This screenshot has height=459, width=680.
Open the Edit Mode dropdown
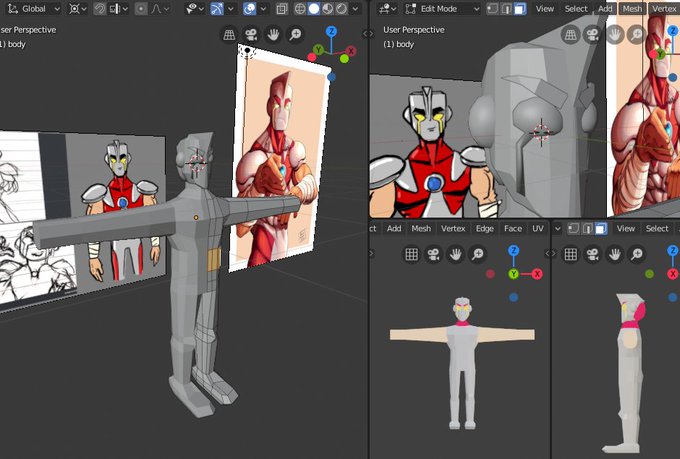441,9
